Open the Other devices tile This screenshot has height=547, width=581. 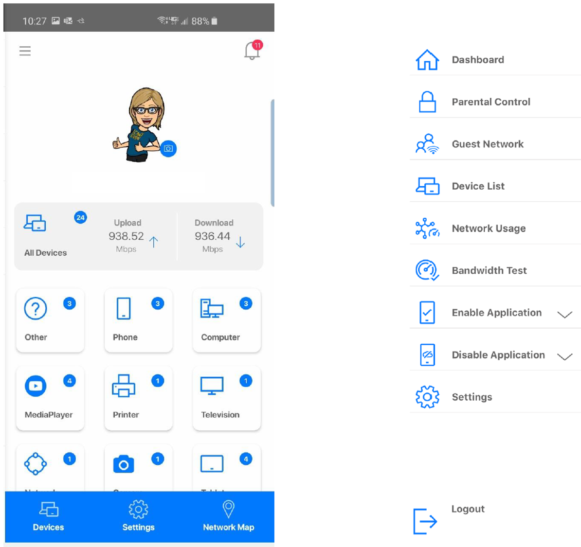point(50,321)
